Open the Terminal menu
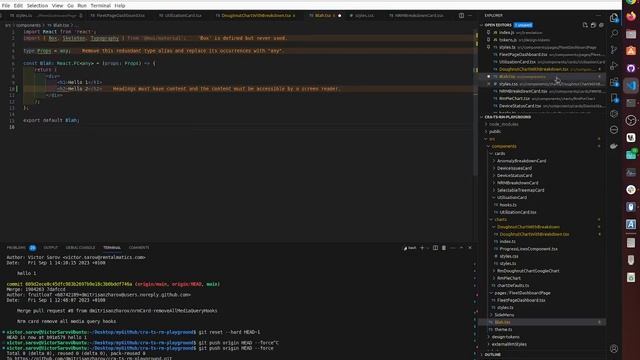The width and height of the screenshot is (640, 360). click(x=100, y=6)
